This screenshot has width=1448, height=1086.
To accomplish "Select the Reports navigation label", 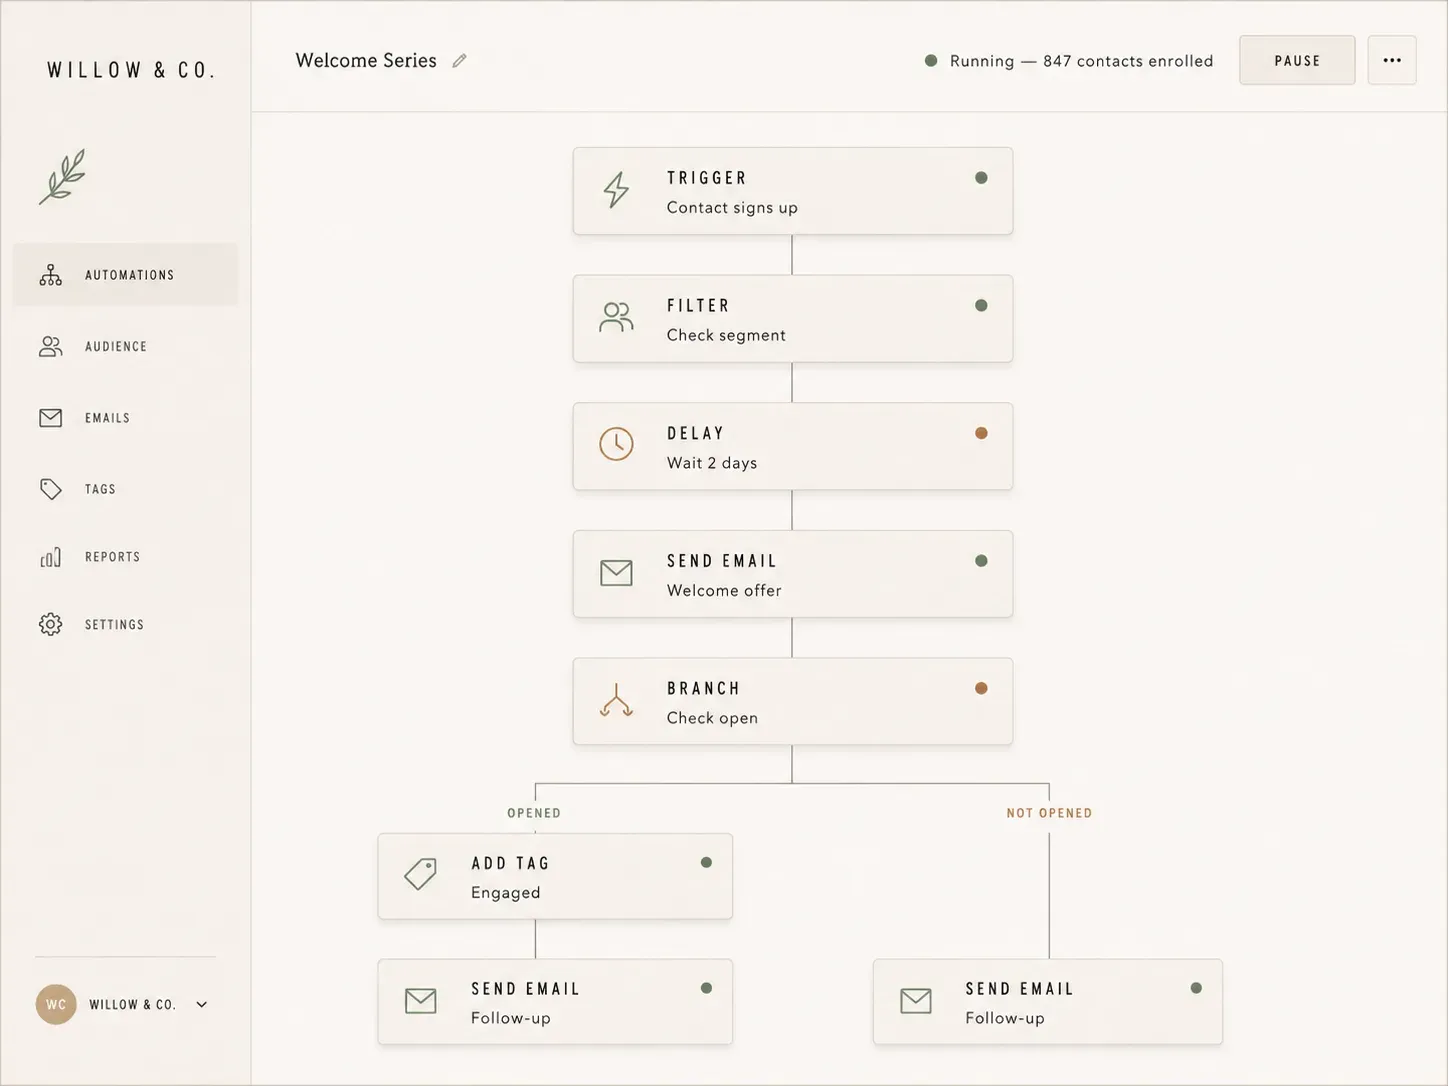I will click(112, 557).
